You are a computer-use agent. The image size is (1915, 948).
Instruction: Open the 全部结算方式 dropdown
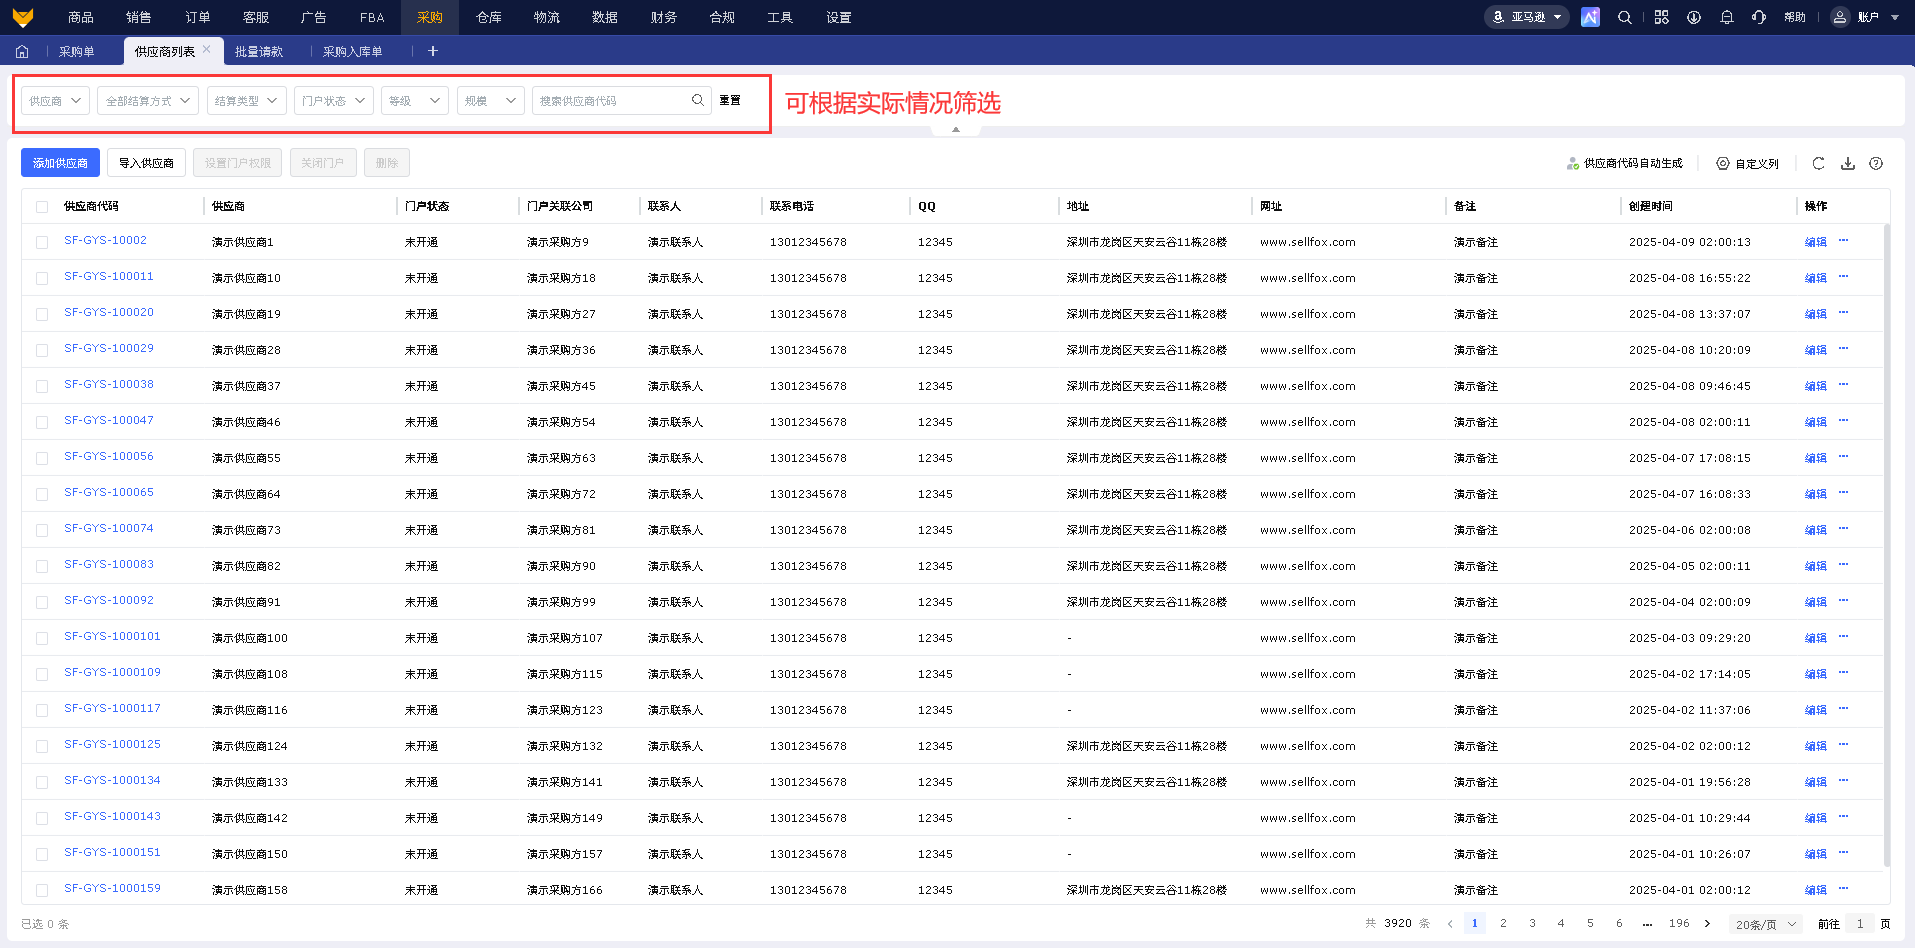[x=148, y=100]
